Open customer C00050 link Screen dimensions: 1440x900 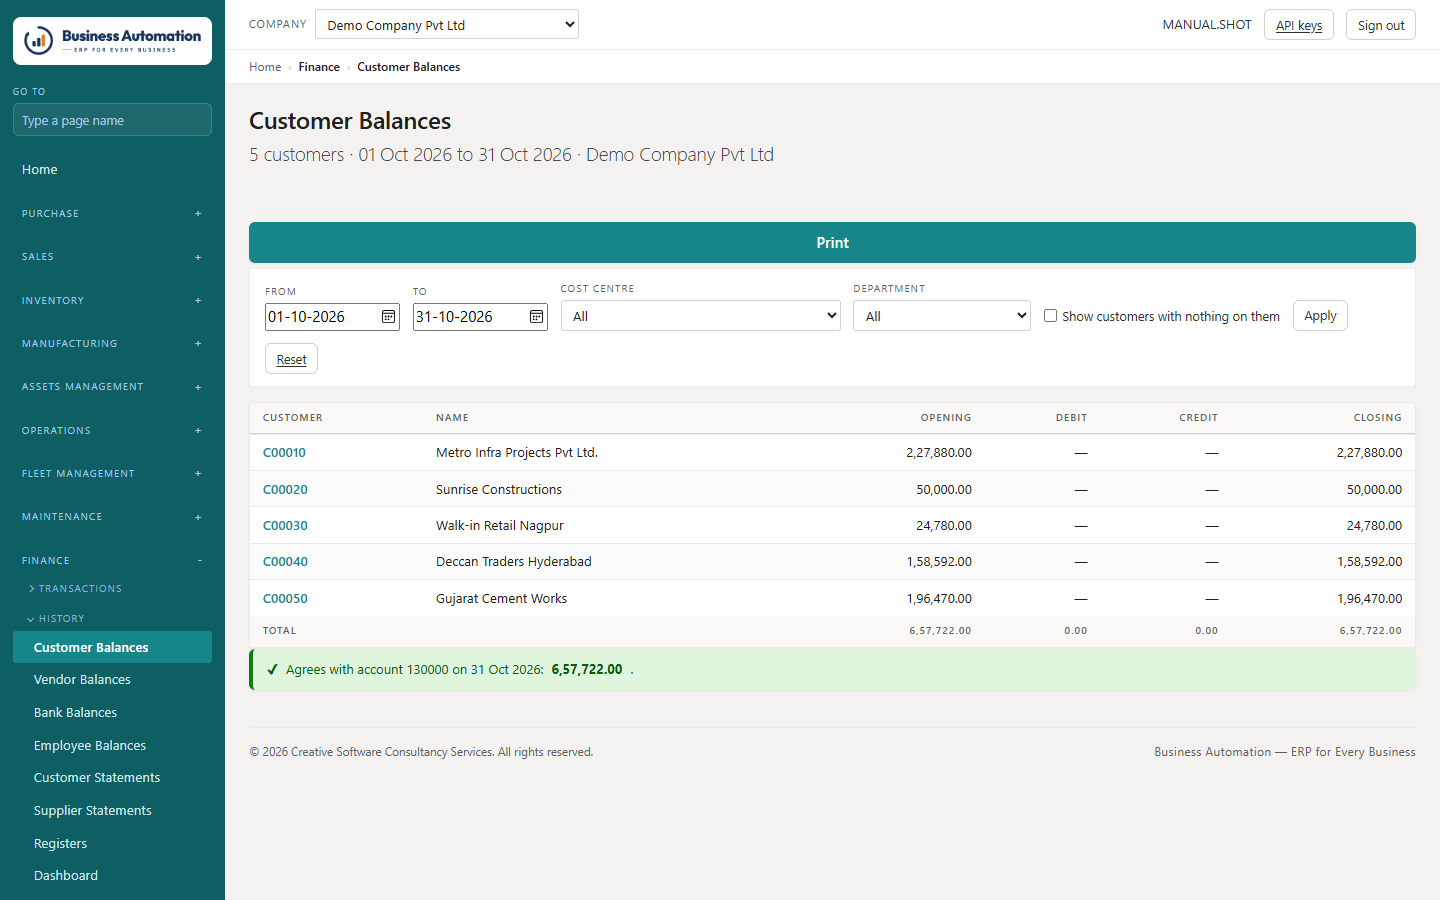285,599
